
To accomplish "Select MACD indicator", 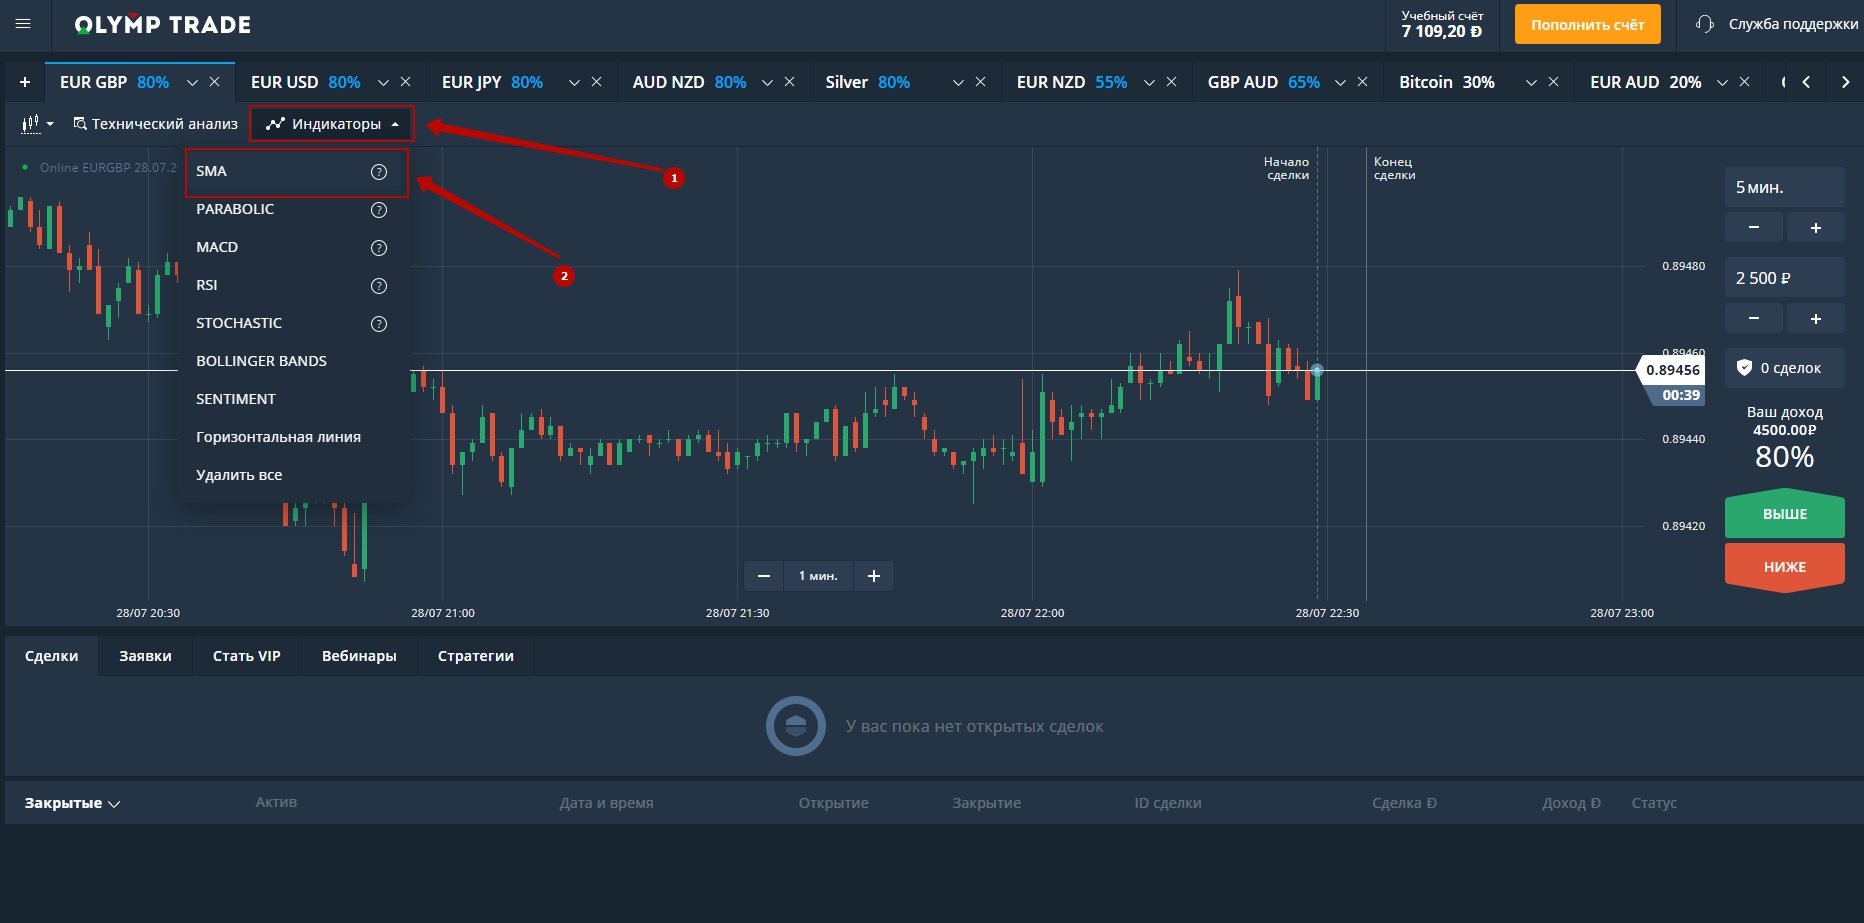I will point(294,247).
